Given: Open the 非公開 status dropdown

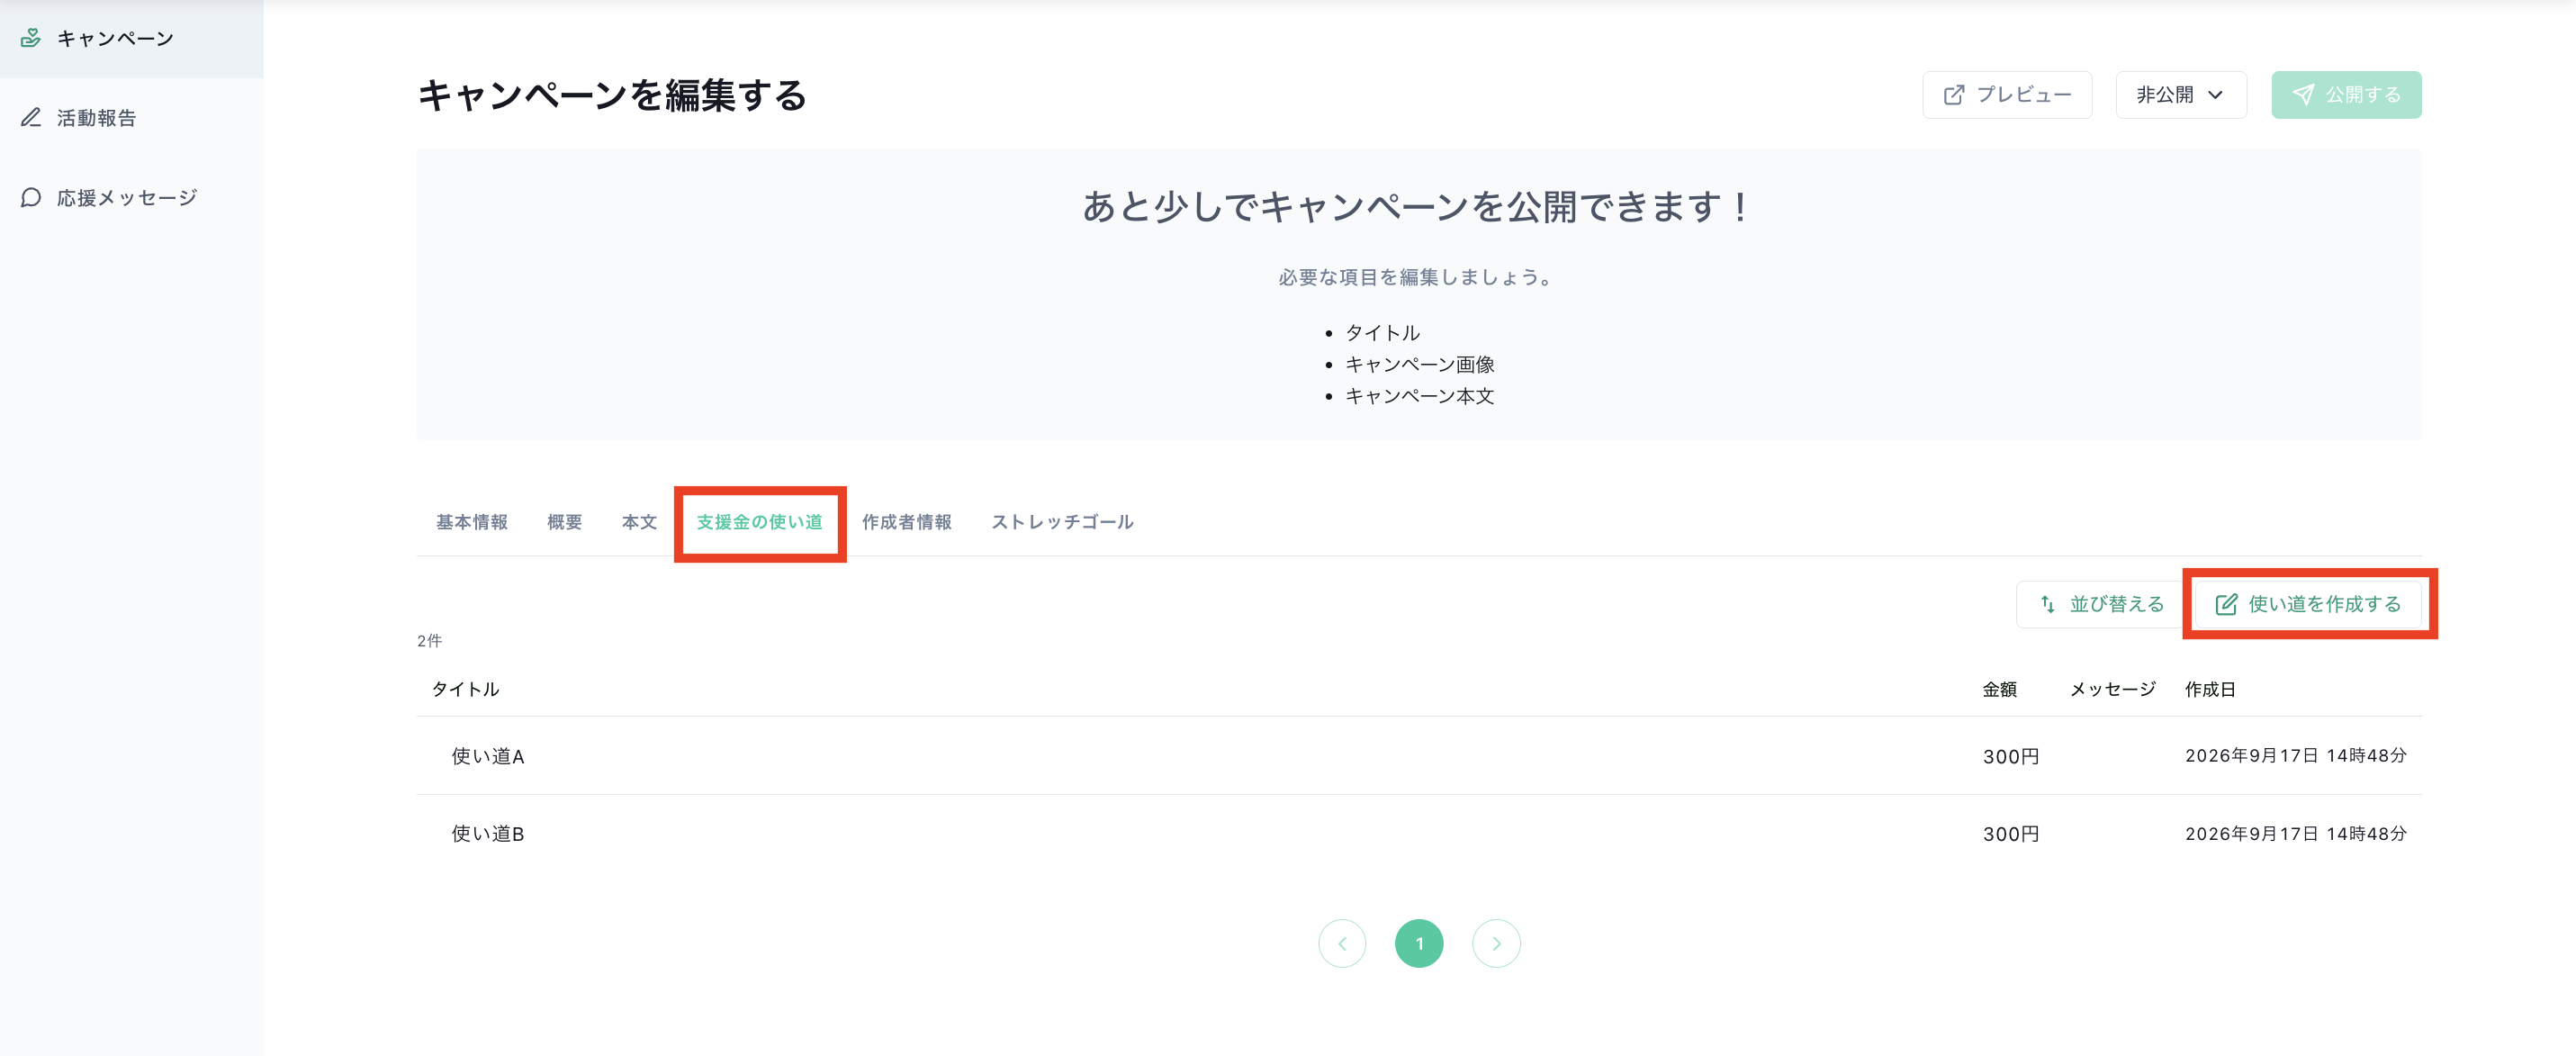Looking at the screenshot, I should [x=2181, y=95].
